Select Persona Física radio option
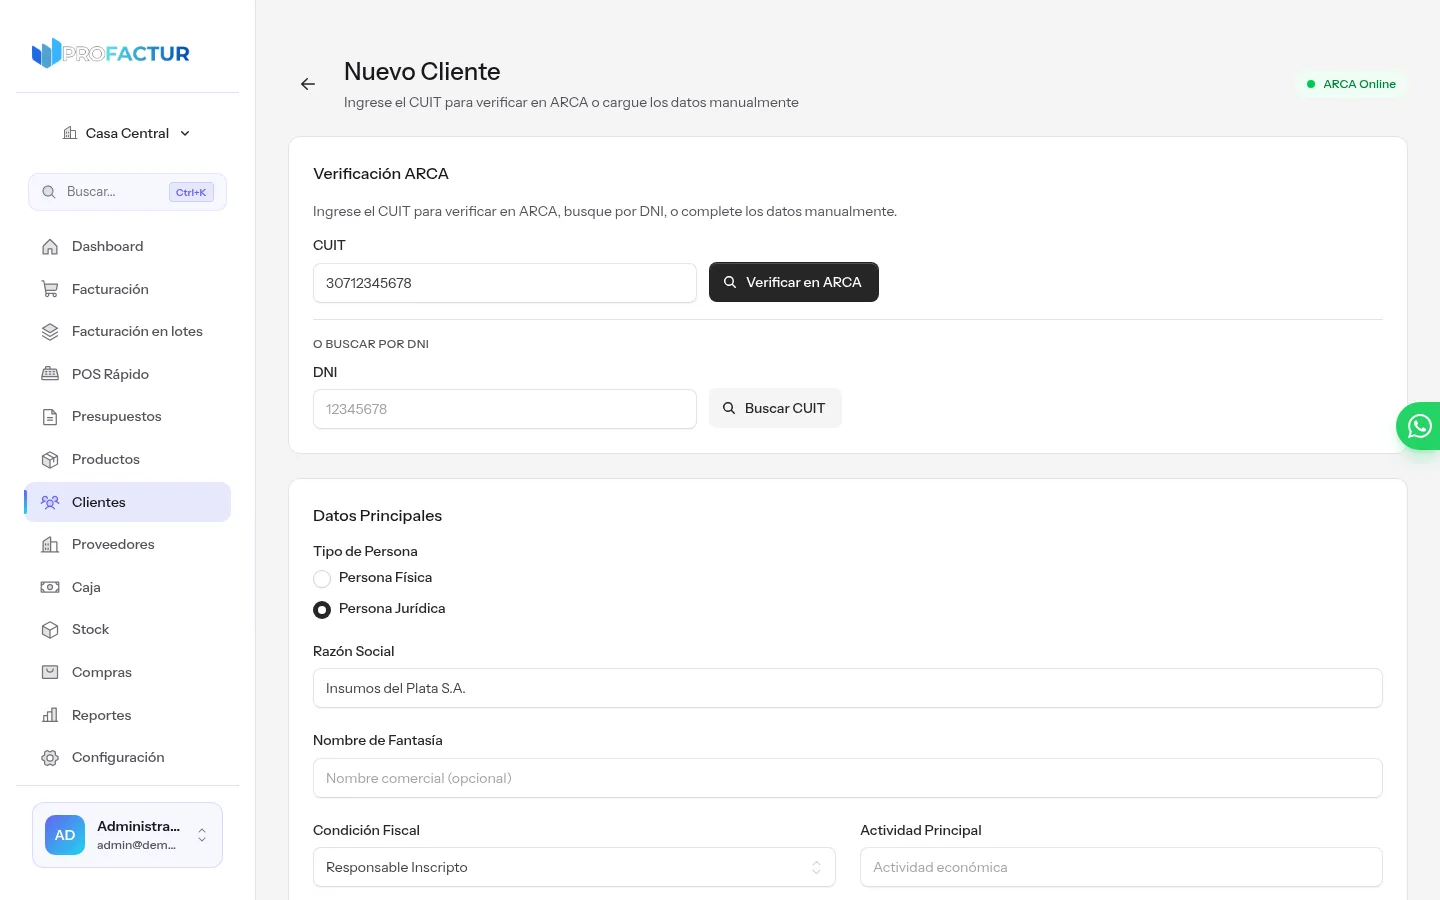Screen dimensions: 1440x900 [x=322, y=579]
